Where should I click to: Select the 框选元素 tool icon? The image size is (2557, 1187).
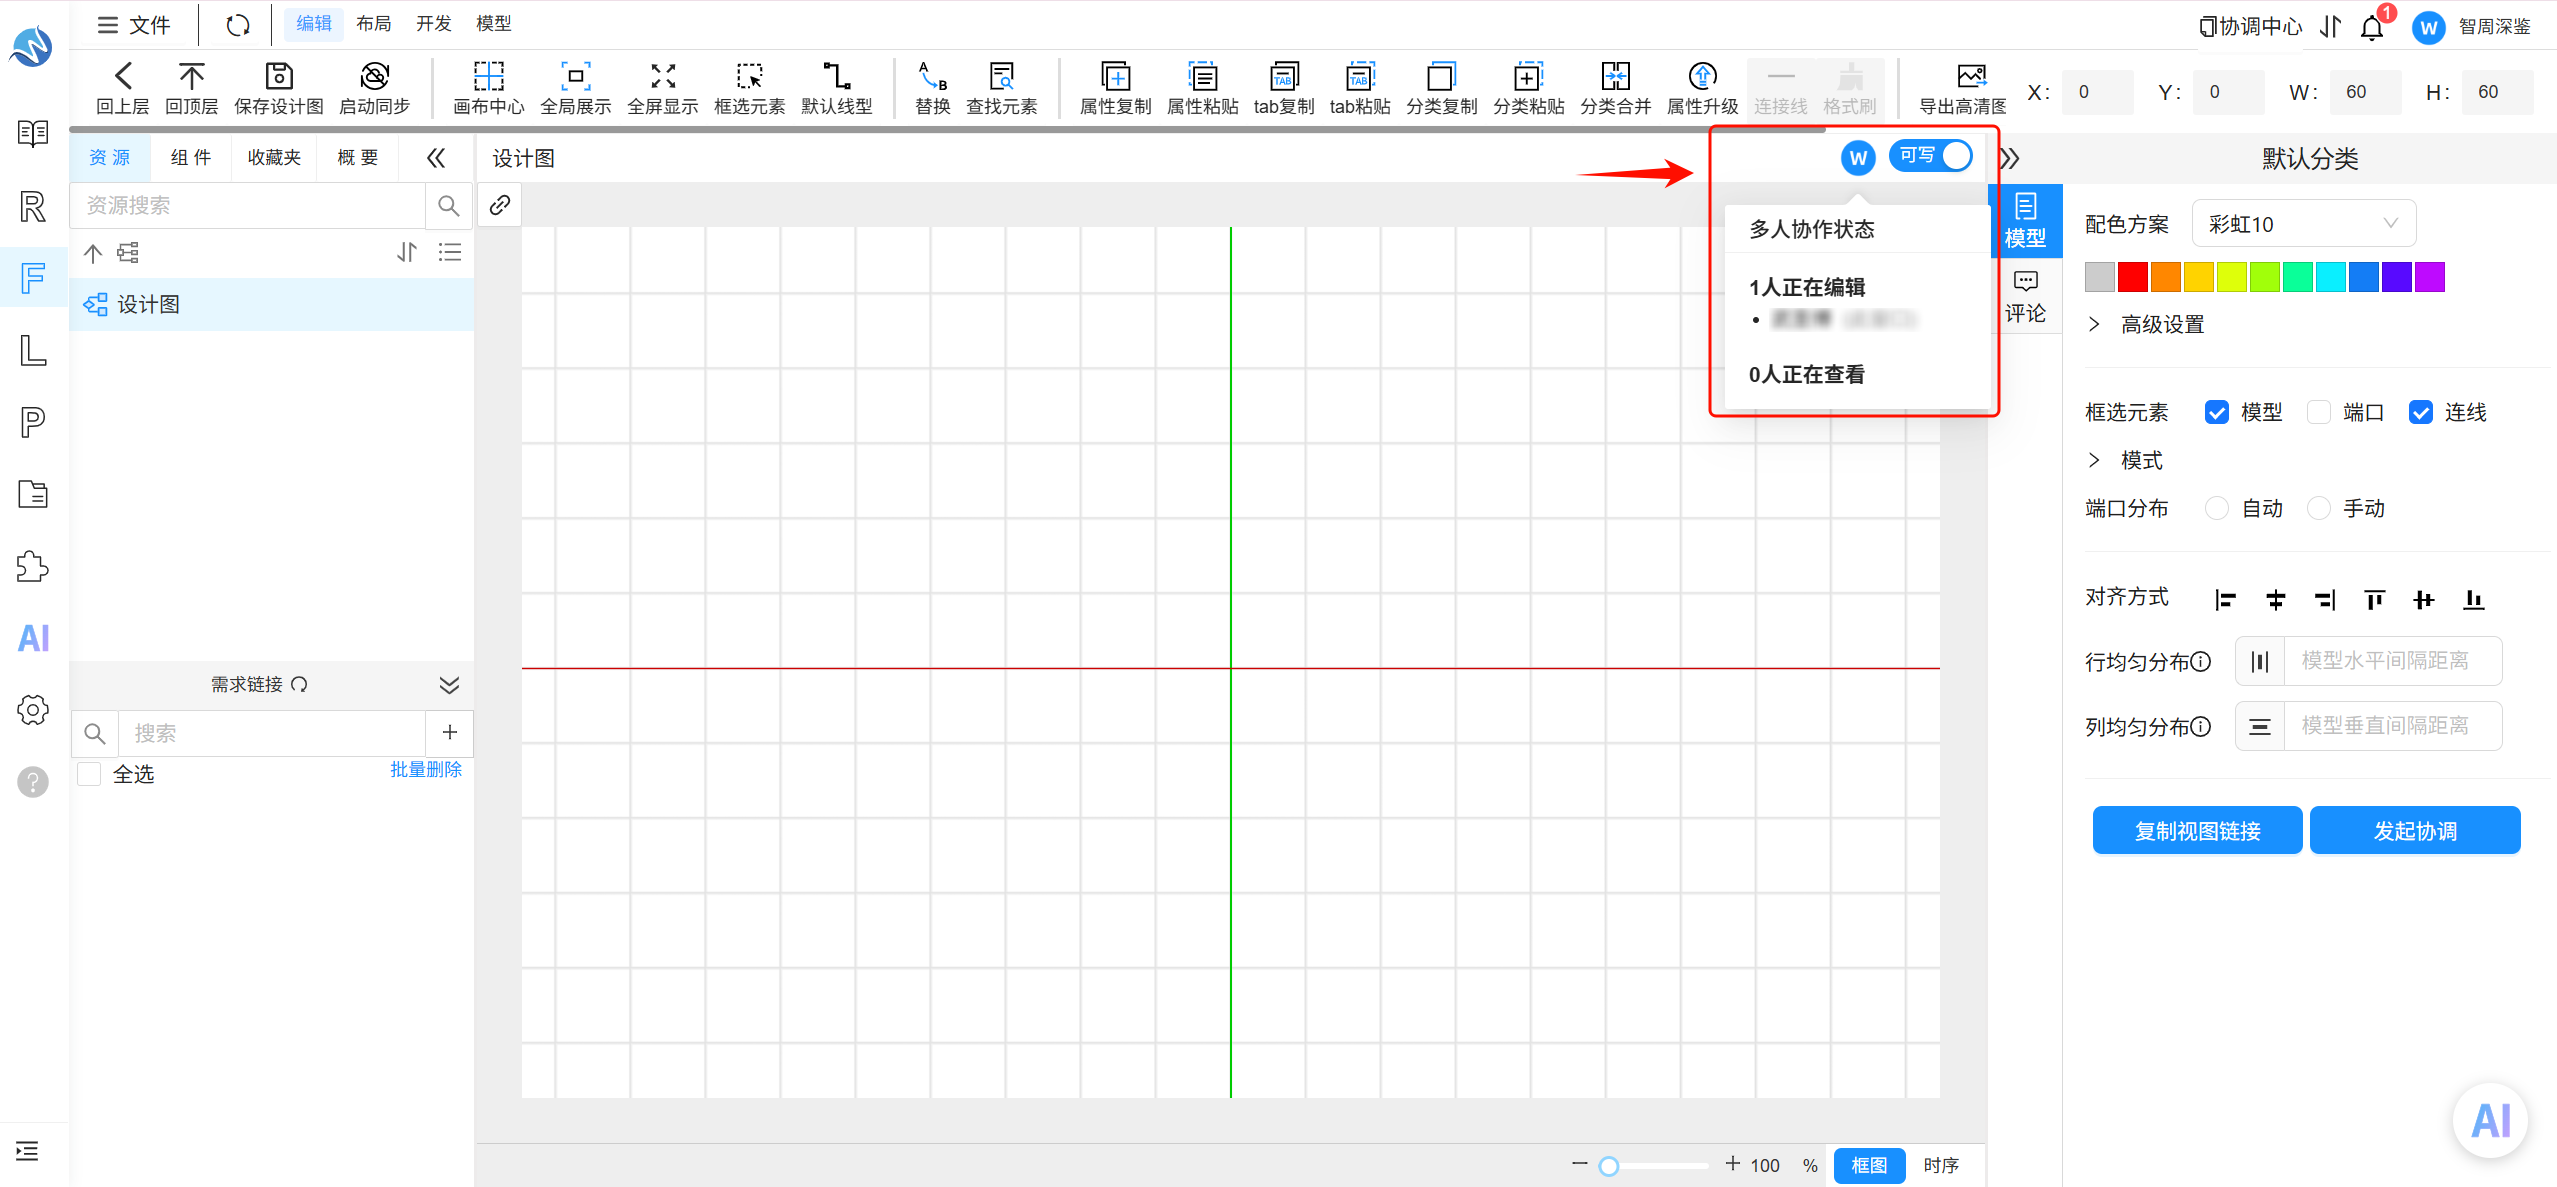point(749,76)
